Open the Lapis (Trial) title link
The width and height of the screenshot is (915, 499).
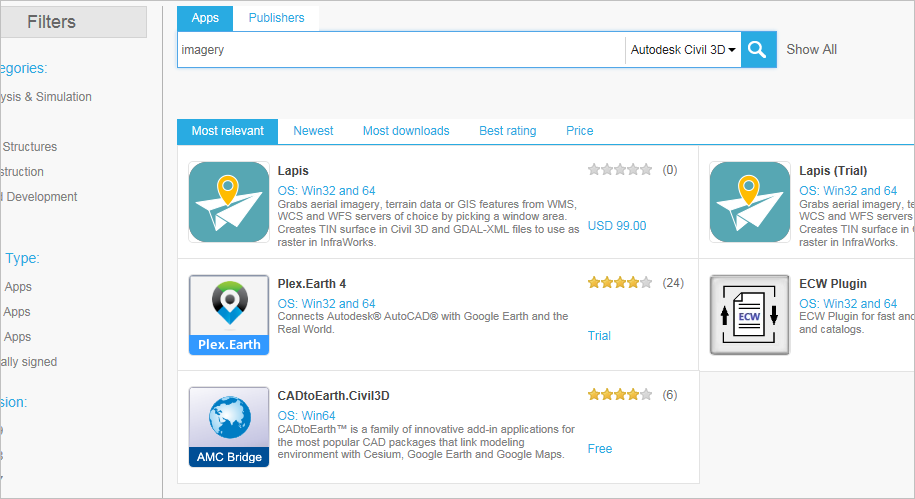pyautogui.click(x=833, y=171)
